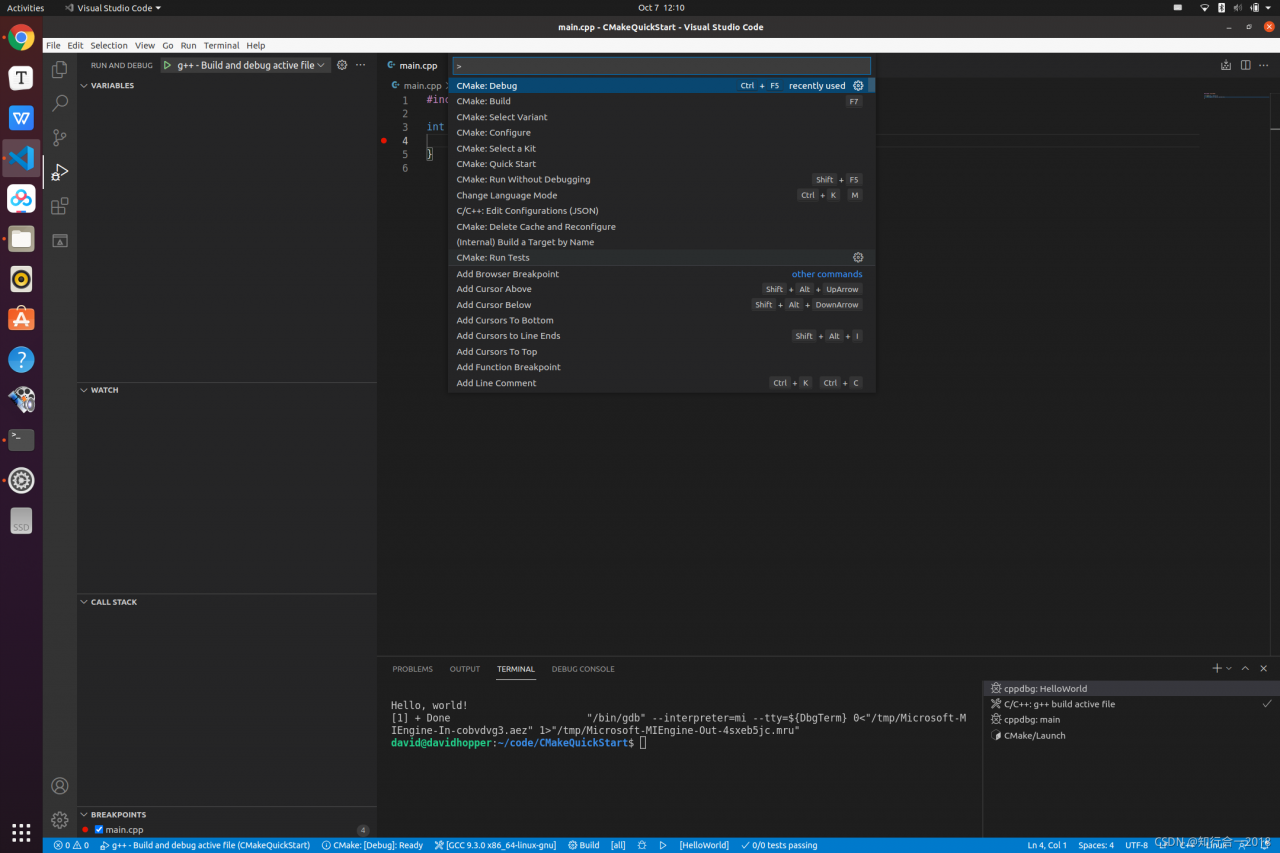Click the split editor icon
The height and width of the screenshot is (853, 1280).
click(x=1246, y=65)
